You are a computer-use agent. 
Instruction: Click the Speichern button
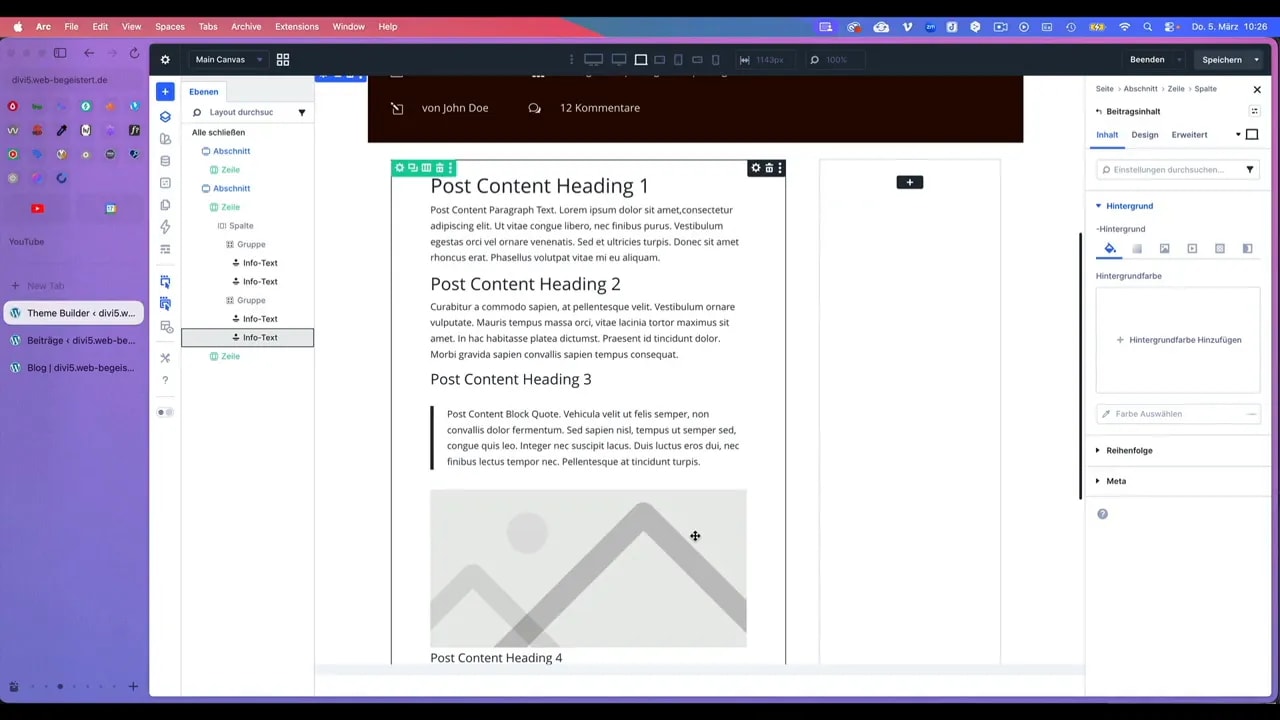pos(1221,60)
